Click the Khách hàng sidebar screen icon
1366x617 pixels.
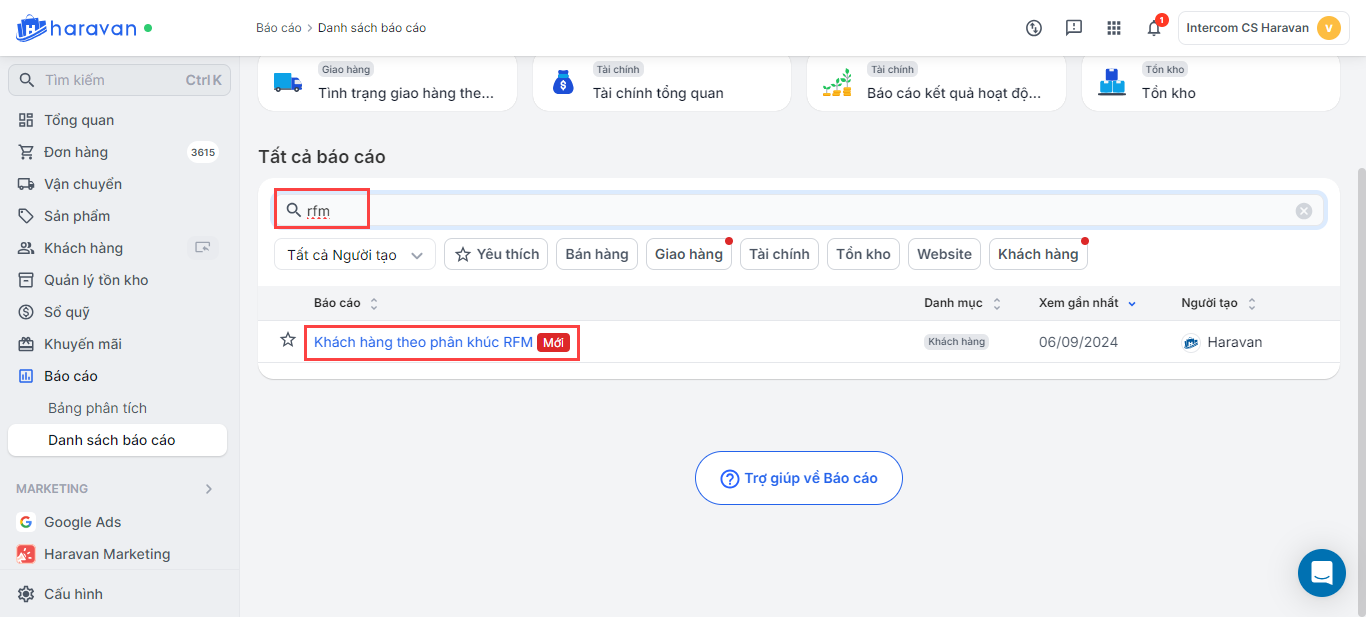203,248
